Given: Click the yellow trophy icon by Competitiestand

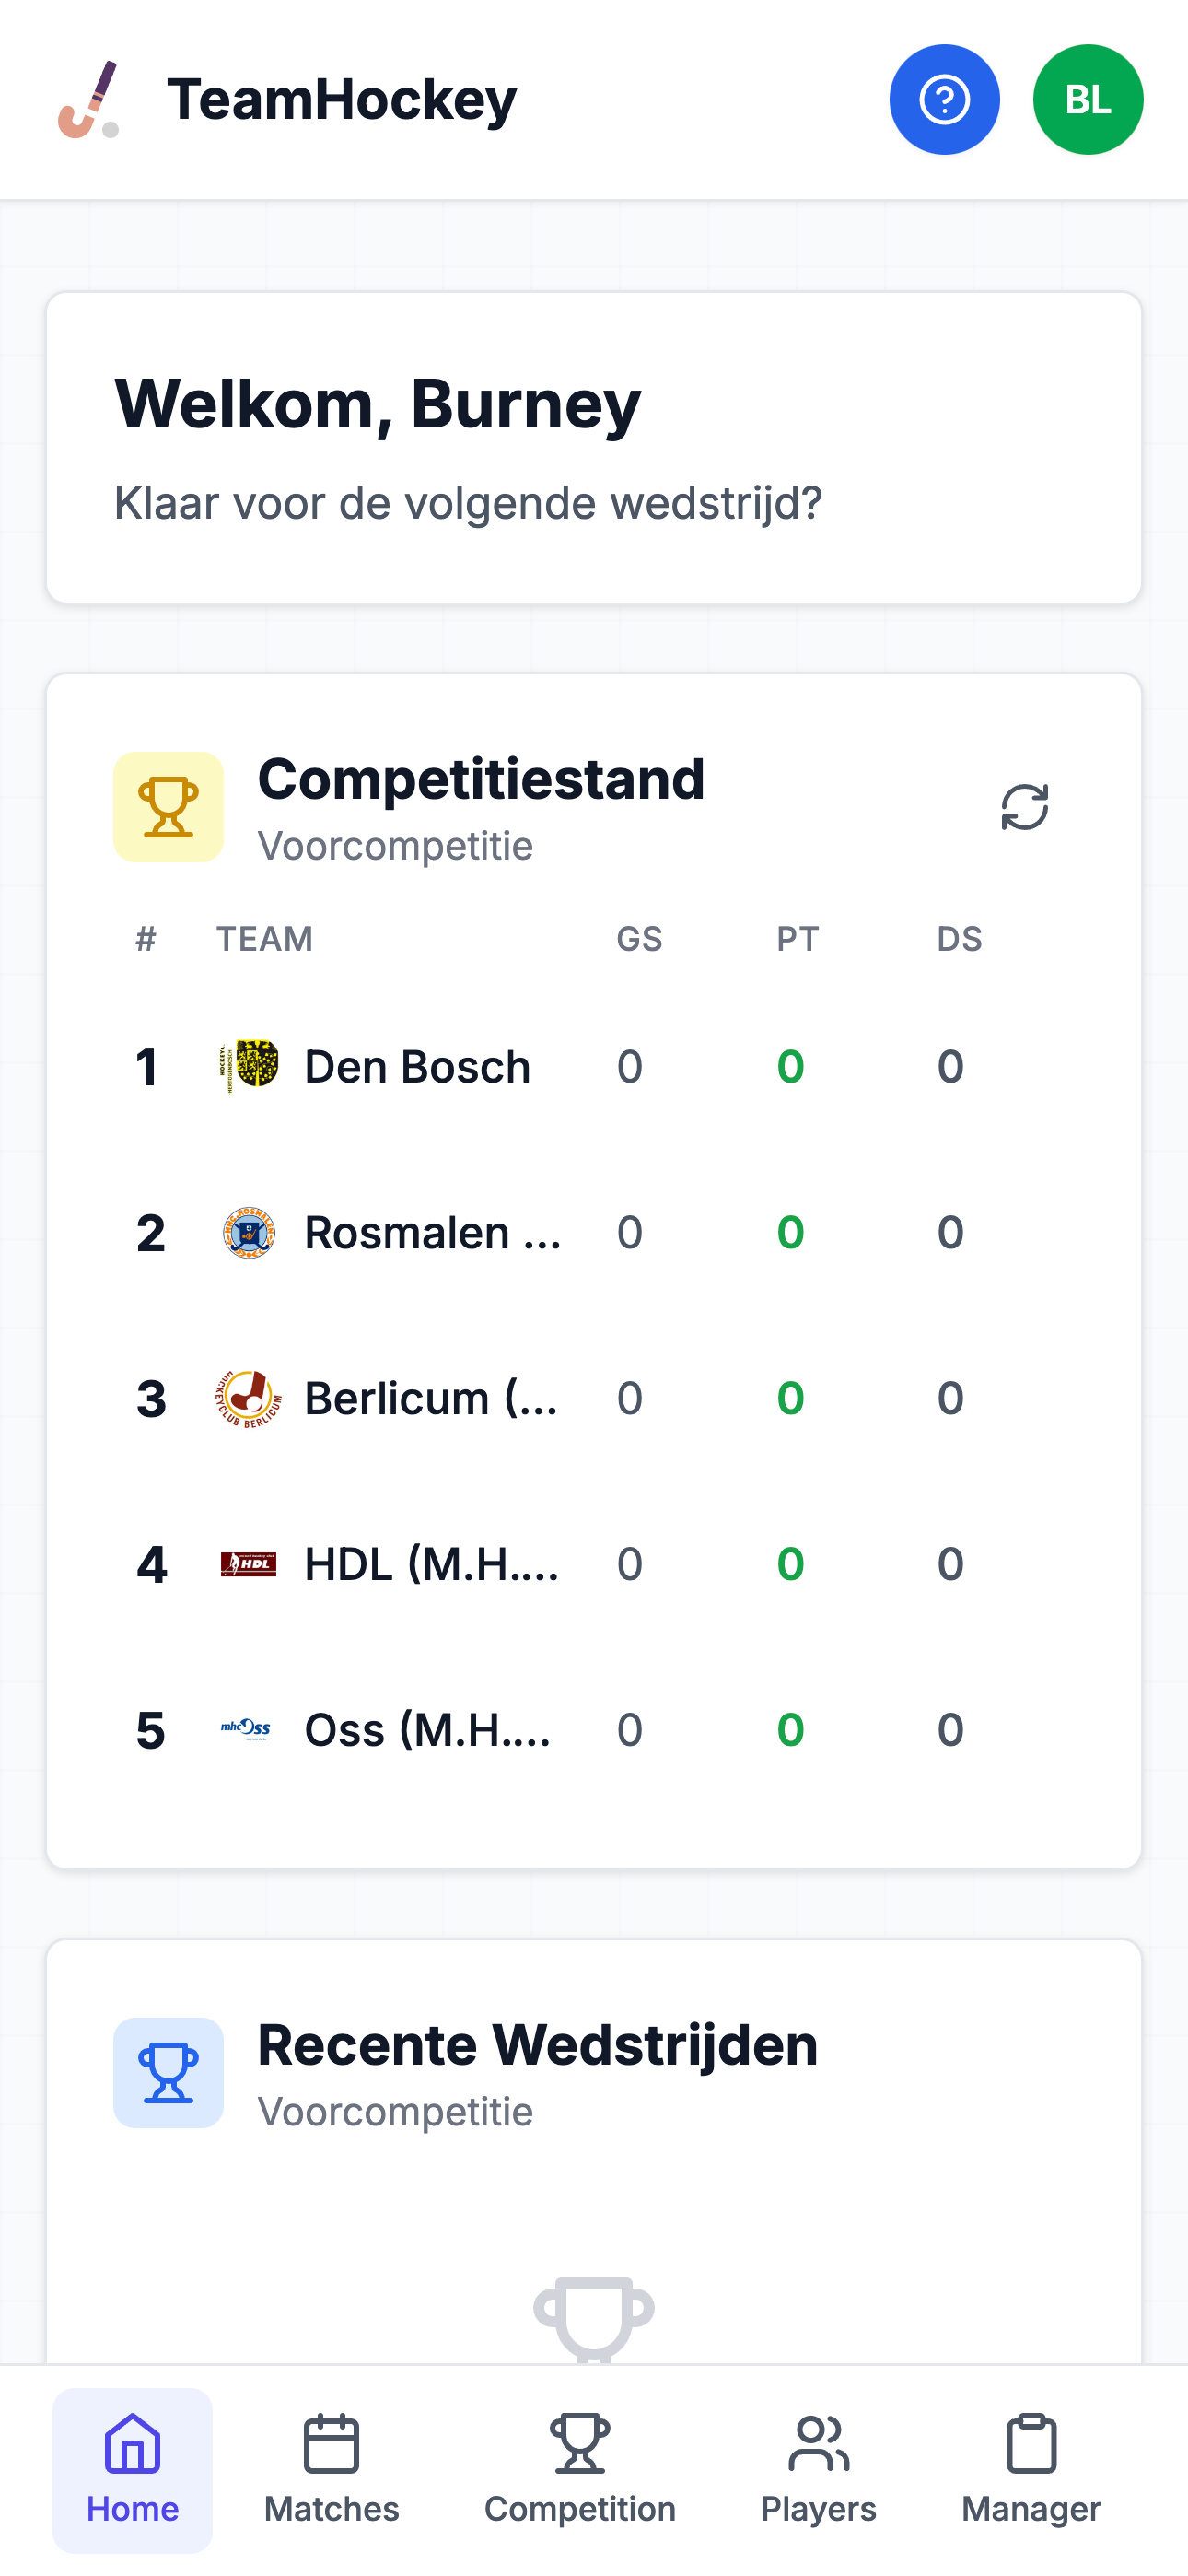Looking at the screenshot, I should click(x=168, y=807).
